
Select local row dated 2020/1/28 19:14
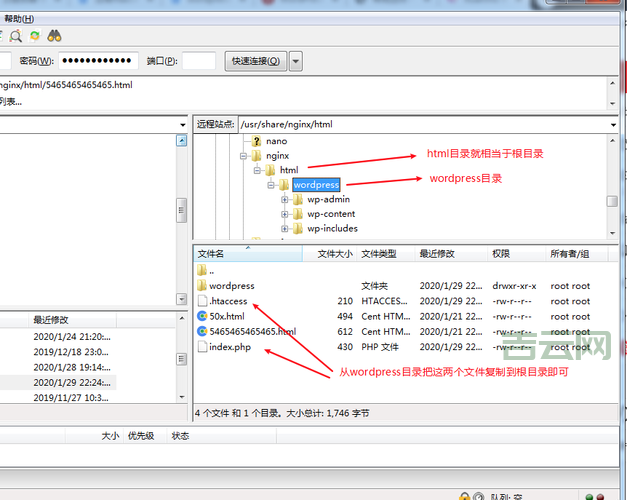coord(72,367)
